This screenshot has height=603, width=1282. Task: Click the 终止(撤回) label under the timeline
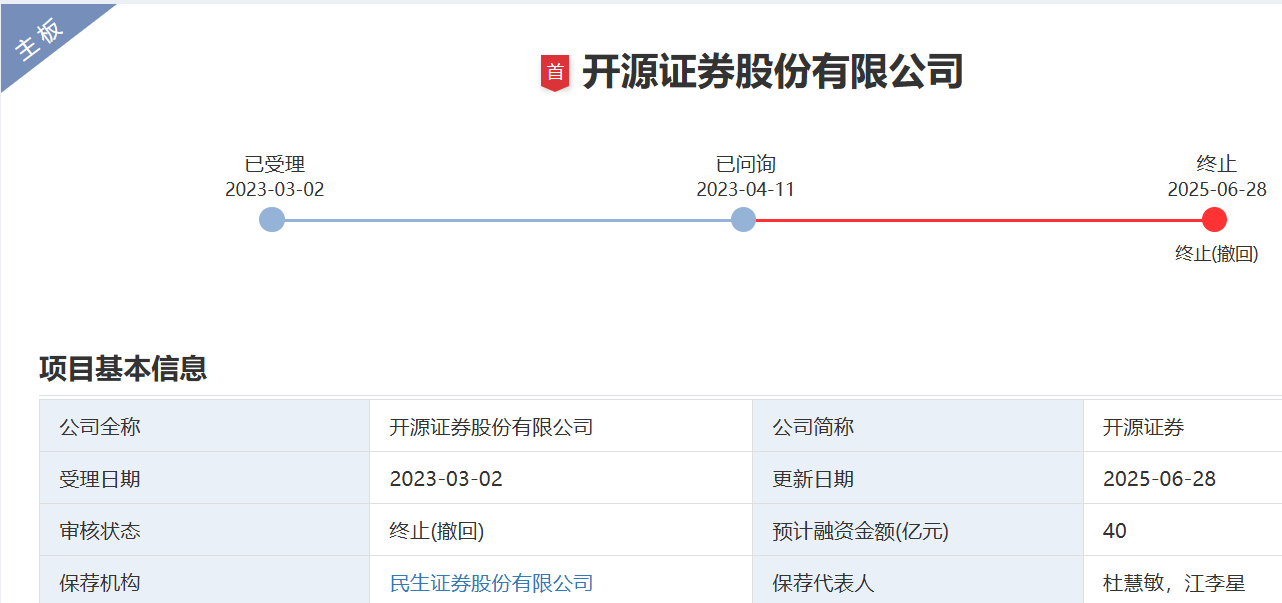tap(1216, 254)
